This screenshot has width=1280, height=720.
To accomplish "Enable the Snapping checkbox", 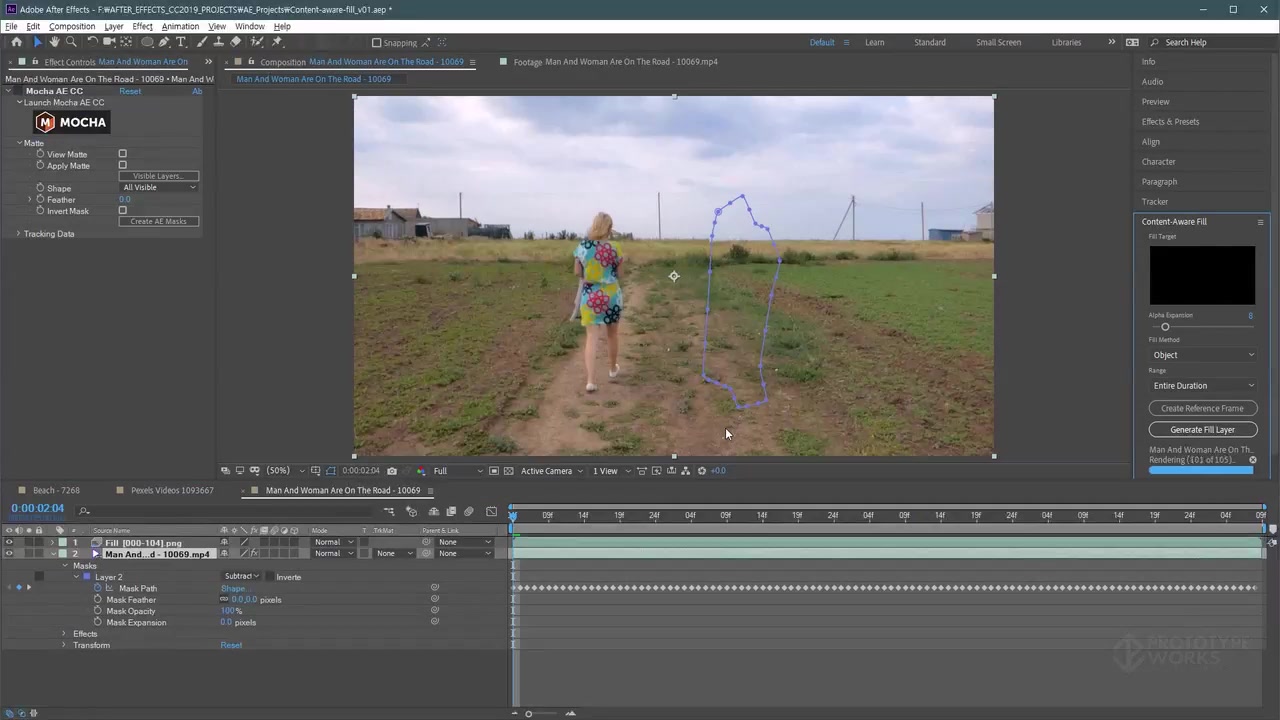I will click(377, 42).
